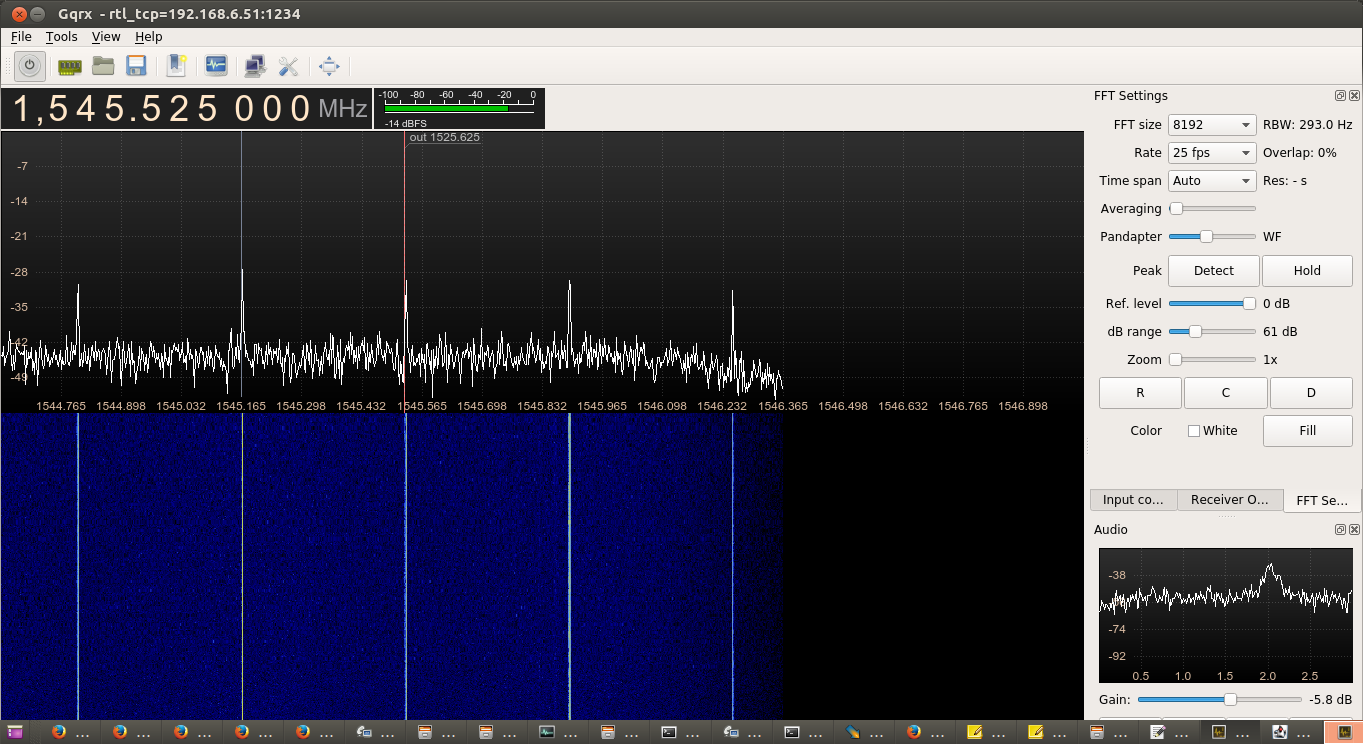Click the MHz unit label in the frequency display
Image resolution: width=1363 pixels, height=744 pixels.
343,109
